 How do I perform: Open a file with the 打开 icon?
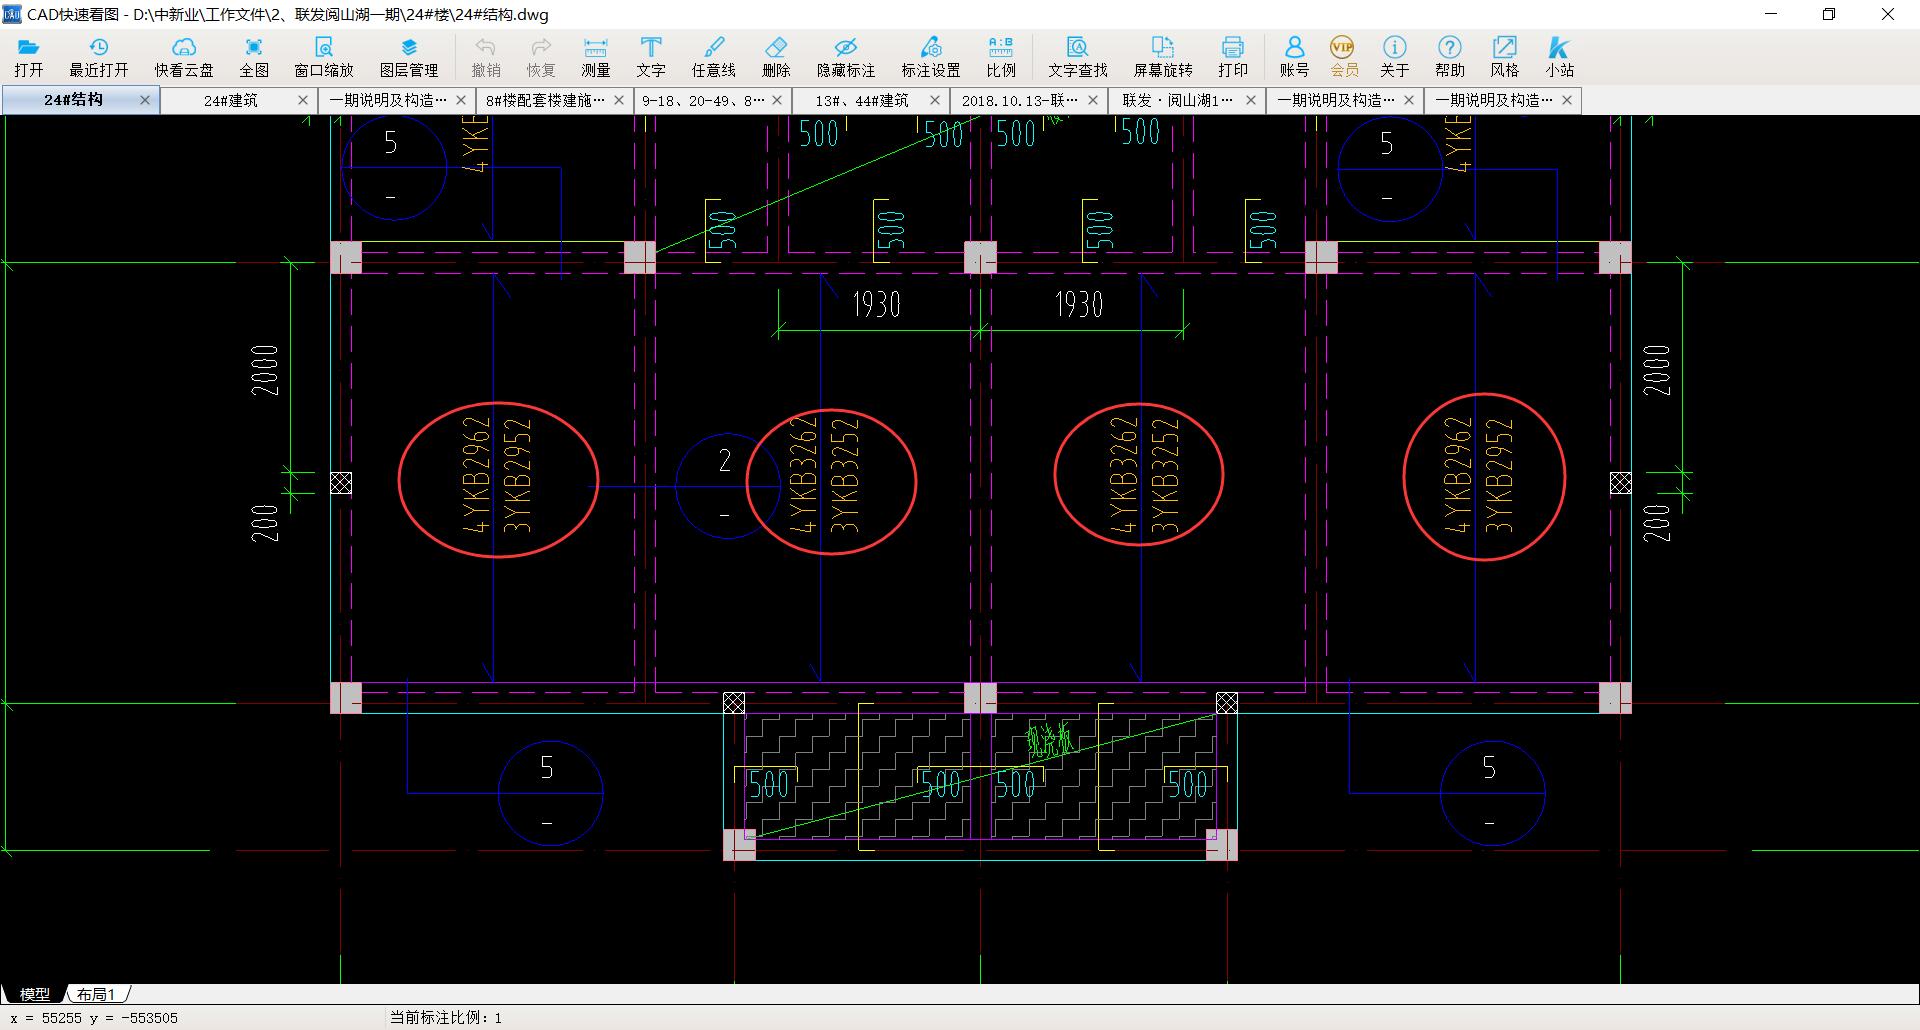click(29, 57)
